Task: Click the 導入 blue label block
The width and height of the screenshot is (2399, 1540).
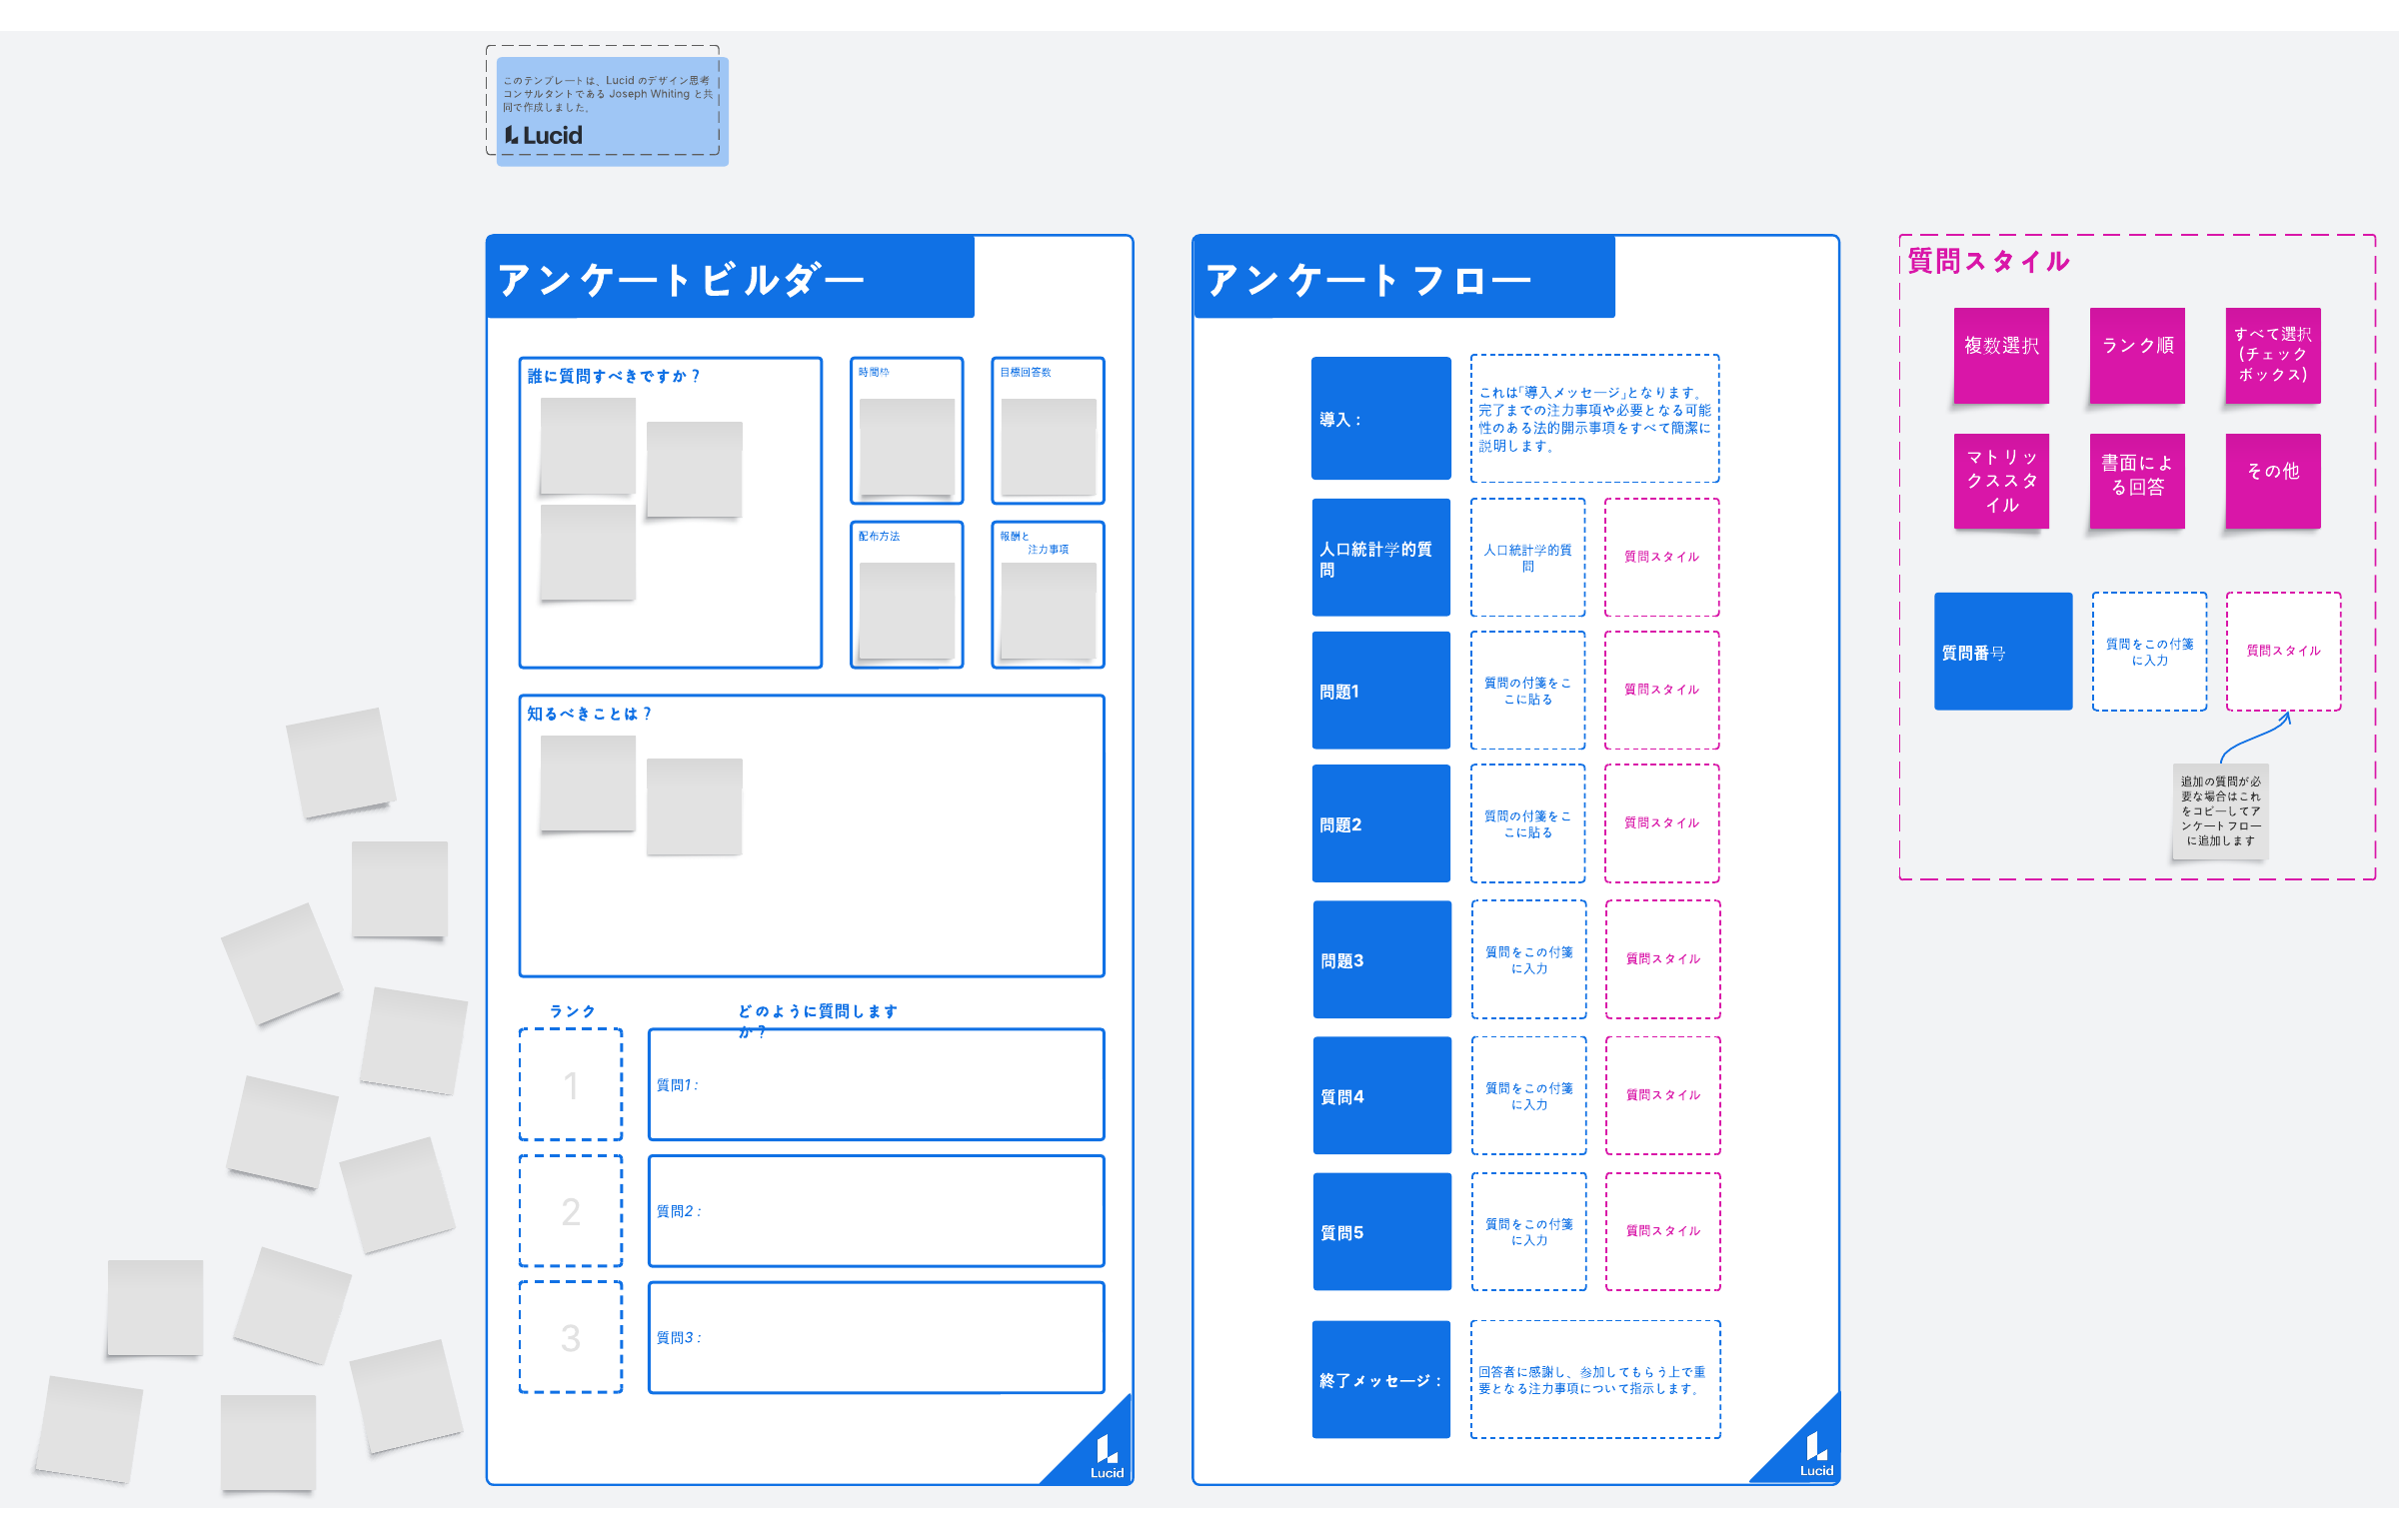Action: point(1380,418)
